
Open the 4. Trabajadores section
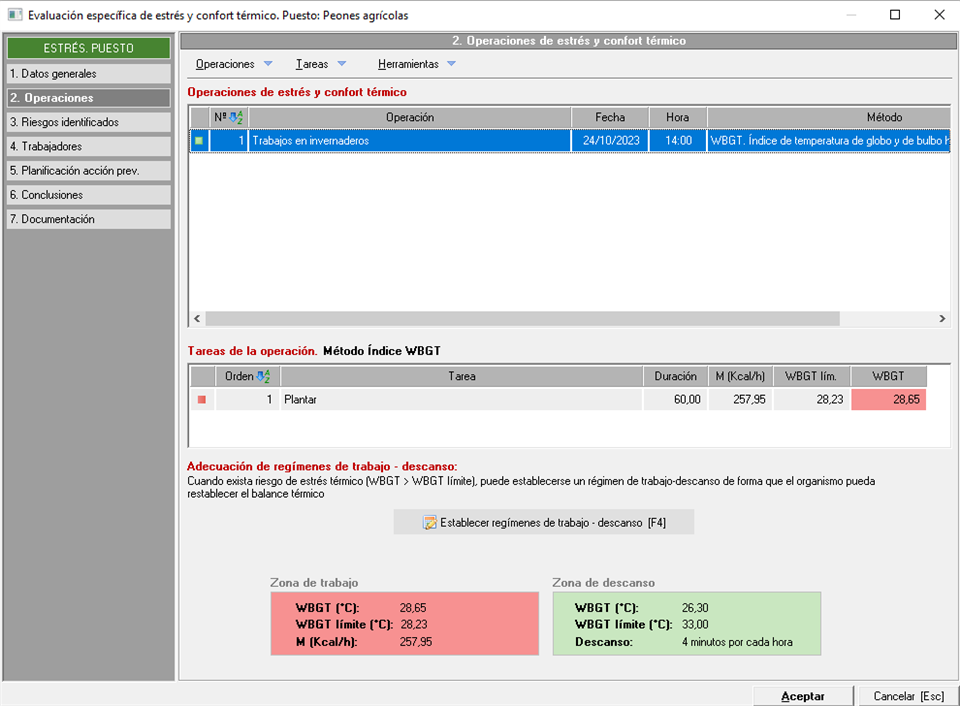pyautogui.click(x=88, y=146)
